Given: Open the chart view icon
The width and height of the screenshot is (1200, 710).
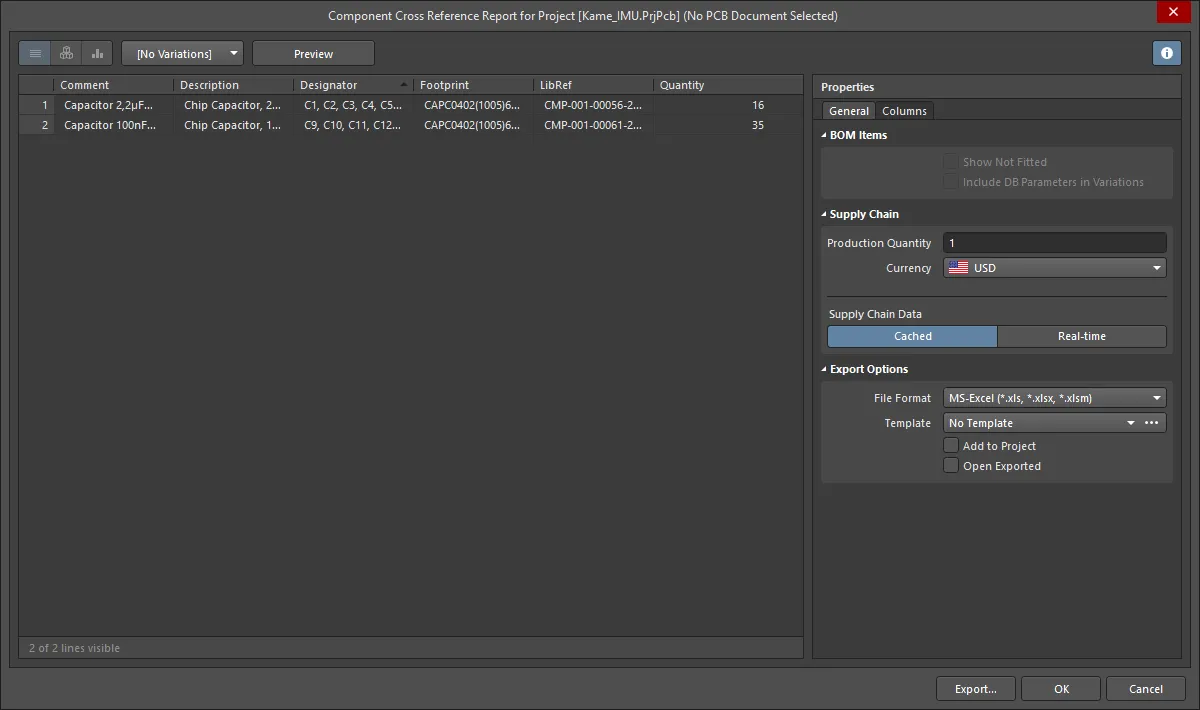Looking at the screenshot, I should coord(97,53).
